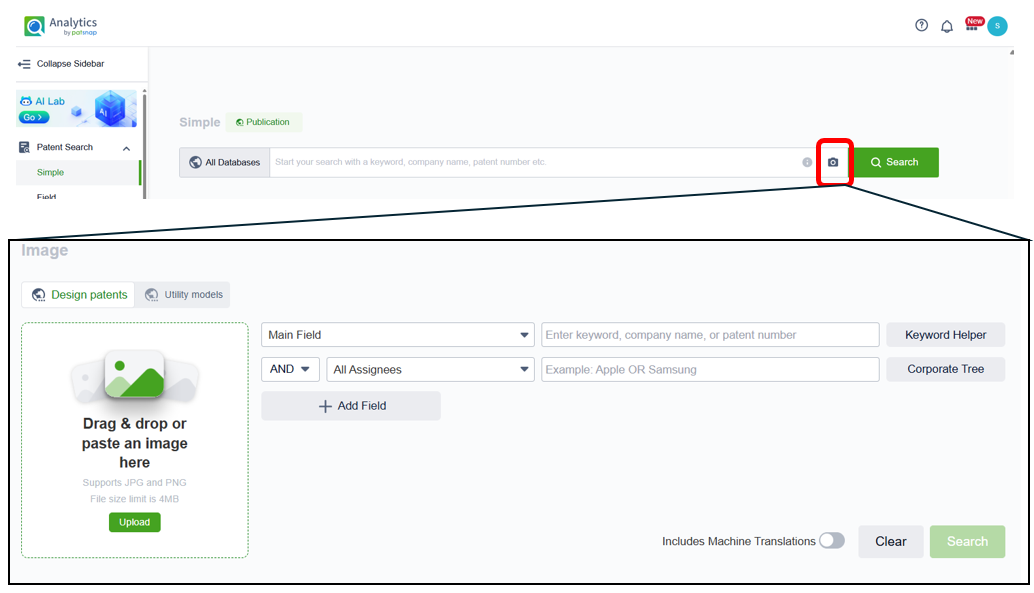Open the notifications bell

(x=946, y=25)
